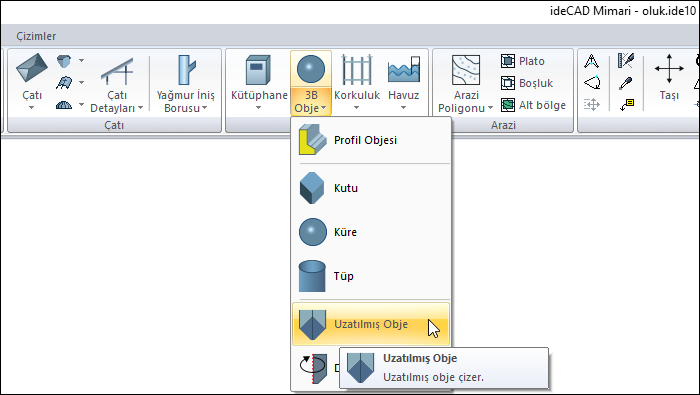Screen dimensions: 700x395
Task: Select the Arazi Poligonu terrain icon
Action: [466, 70]
